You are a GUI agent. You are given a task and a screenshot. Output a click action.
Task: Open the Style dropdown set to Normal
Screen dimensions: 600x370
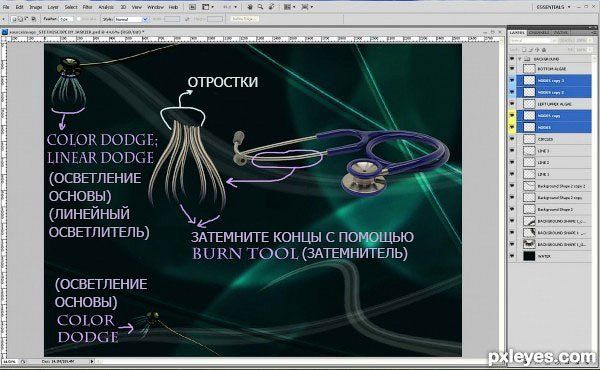131,19
